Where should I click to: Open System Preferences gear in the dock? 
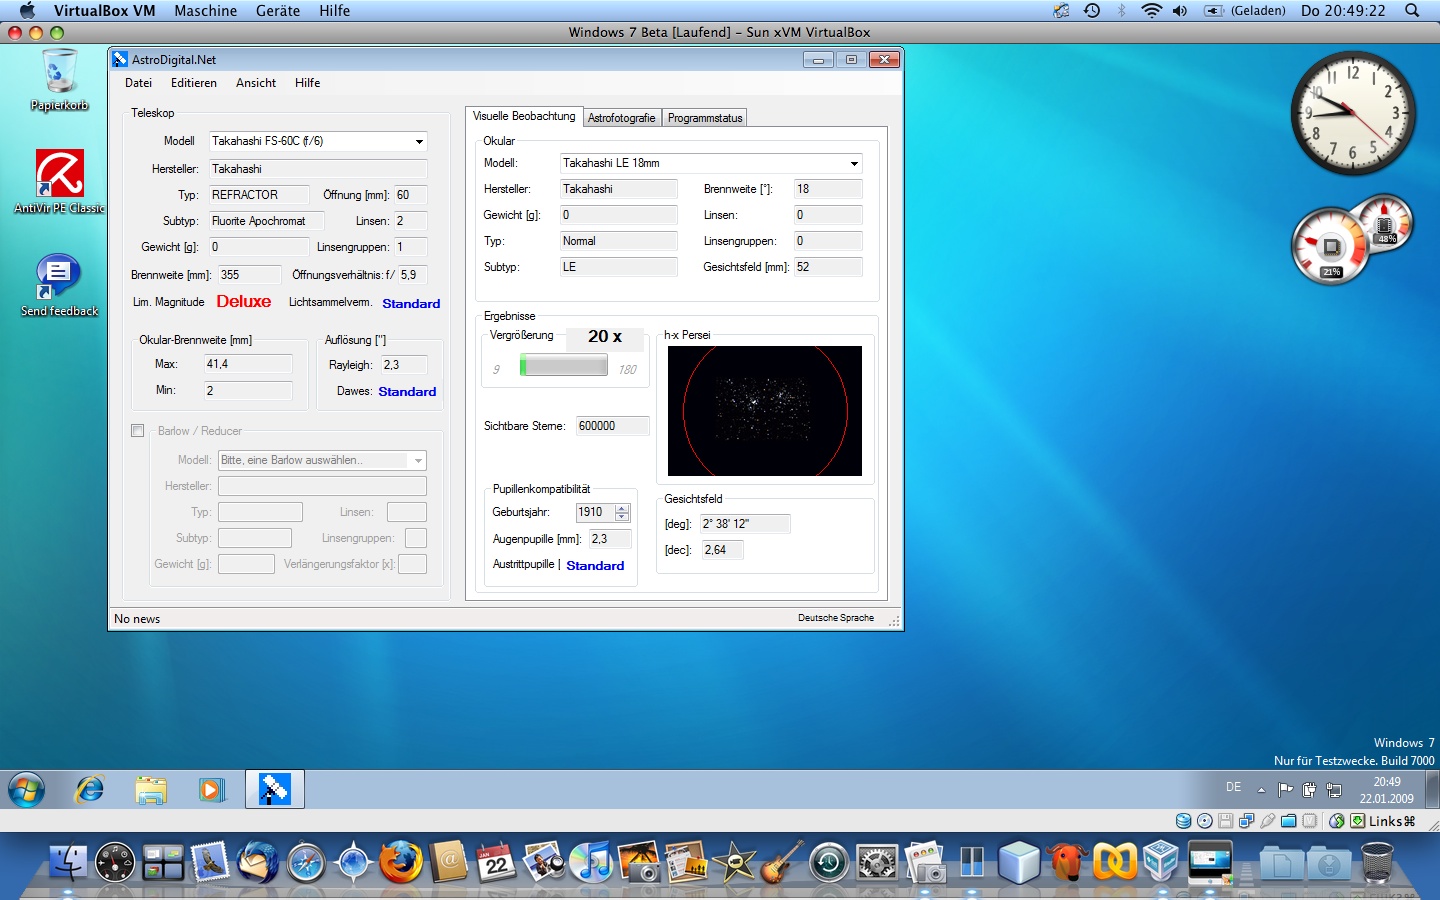(877, 862)
